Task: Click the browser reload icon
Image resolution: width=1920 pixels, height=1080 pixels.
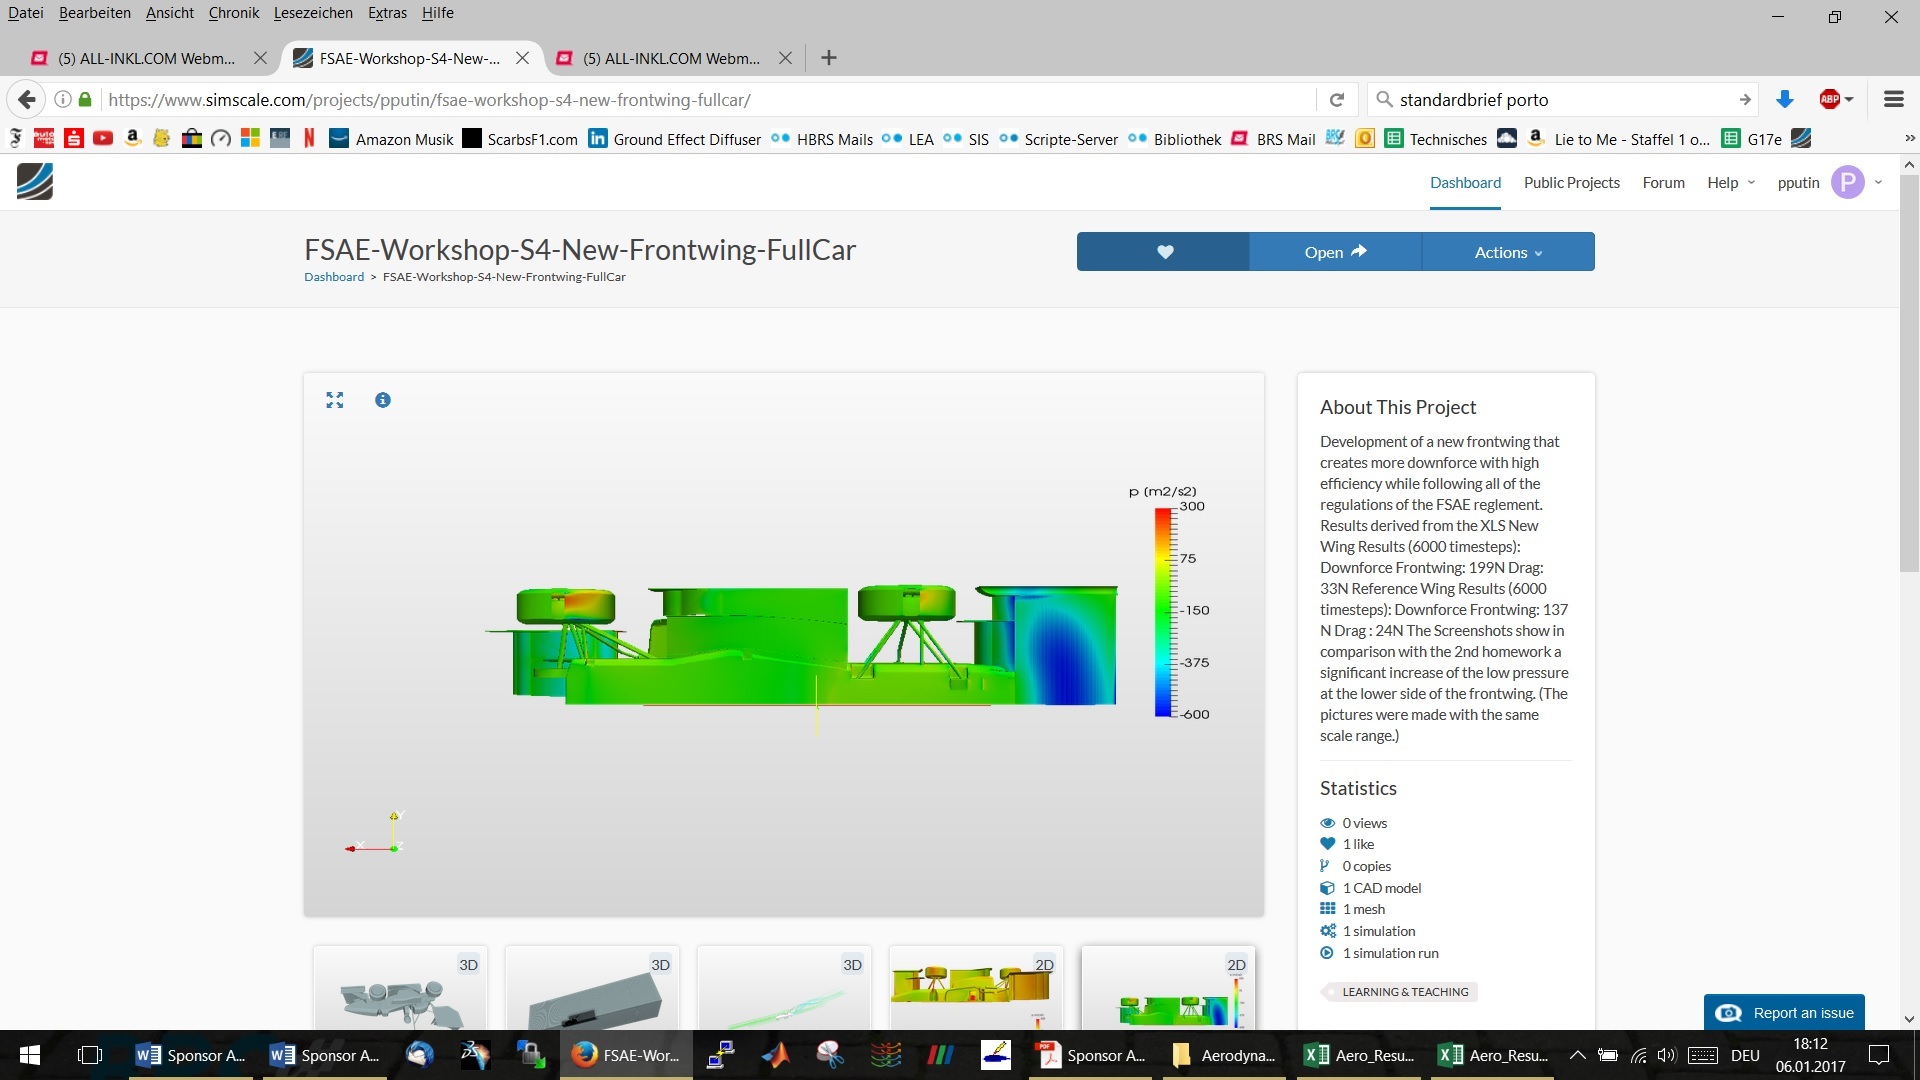Action: [1337, 100]
